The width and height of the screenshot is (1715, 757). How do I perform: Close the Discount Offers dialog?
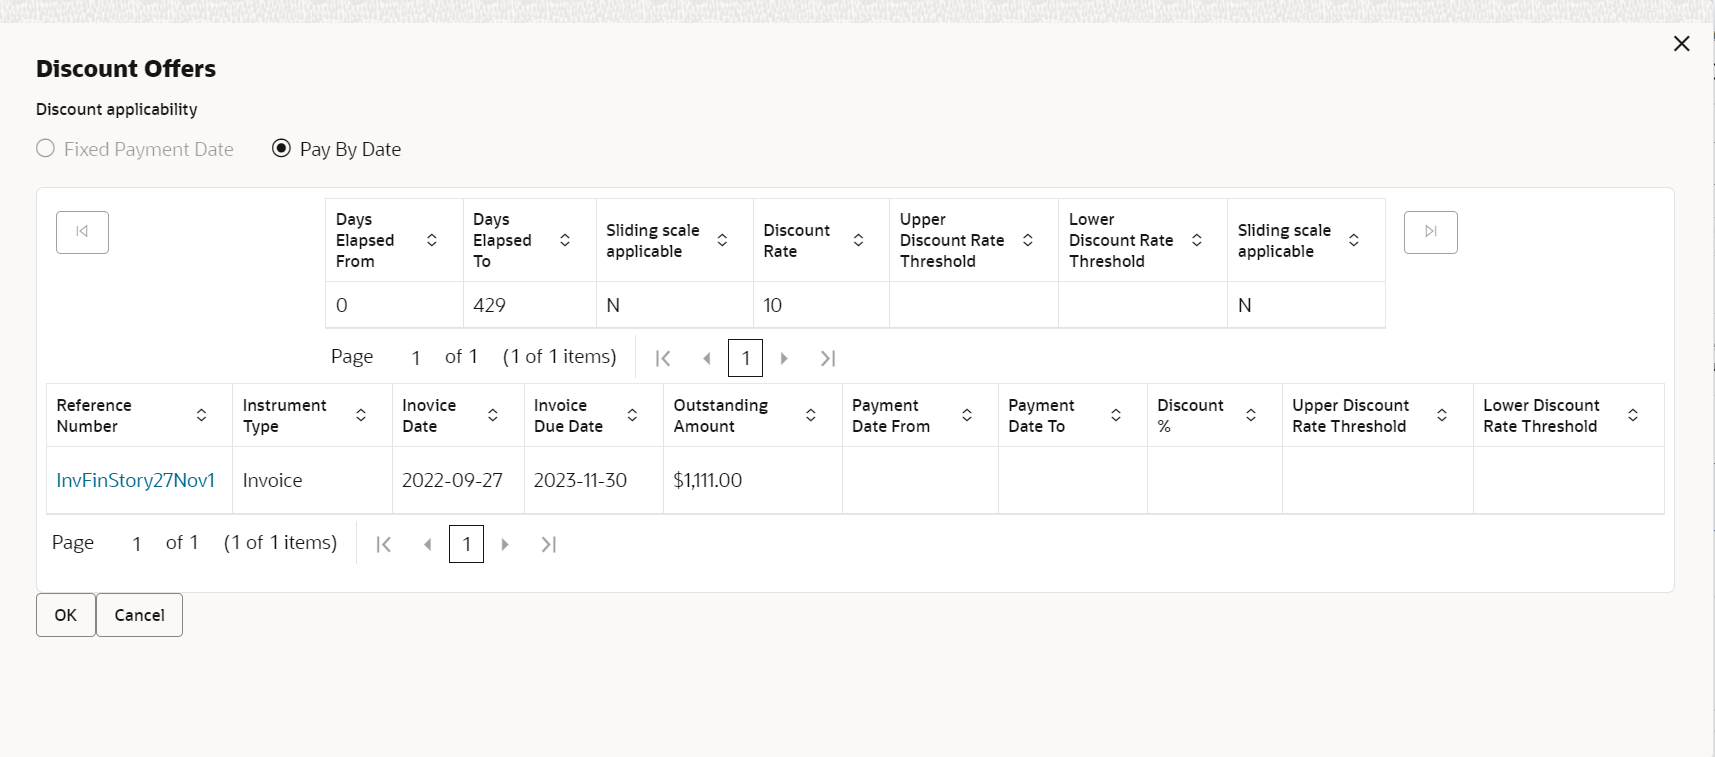(1681, 44)
